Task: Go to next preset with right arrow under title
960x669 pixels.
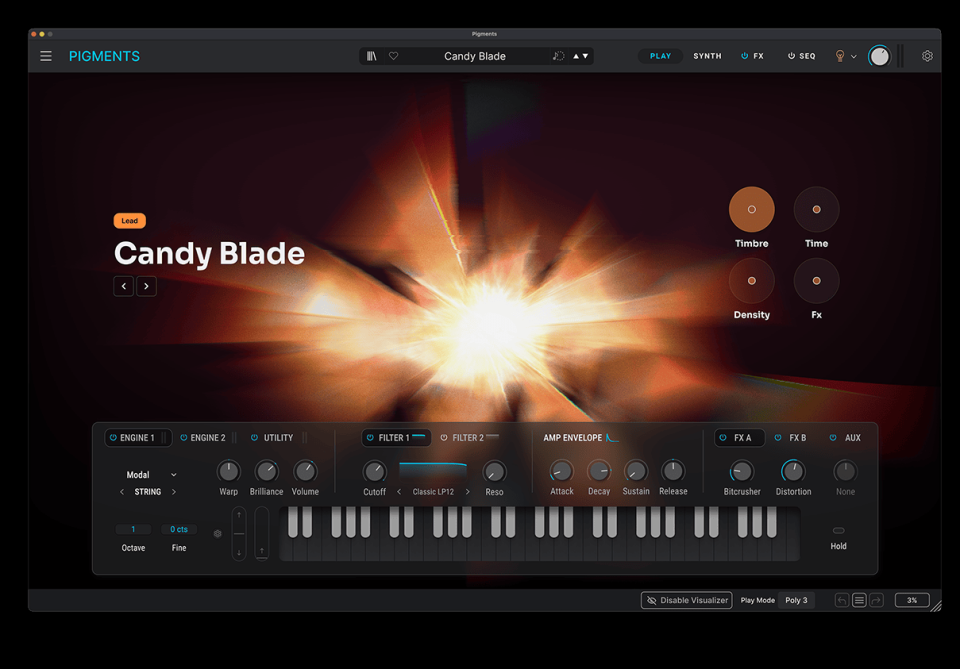Action: (x=146, y=286)
